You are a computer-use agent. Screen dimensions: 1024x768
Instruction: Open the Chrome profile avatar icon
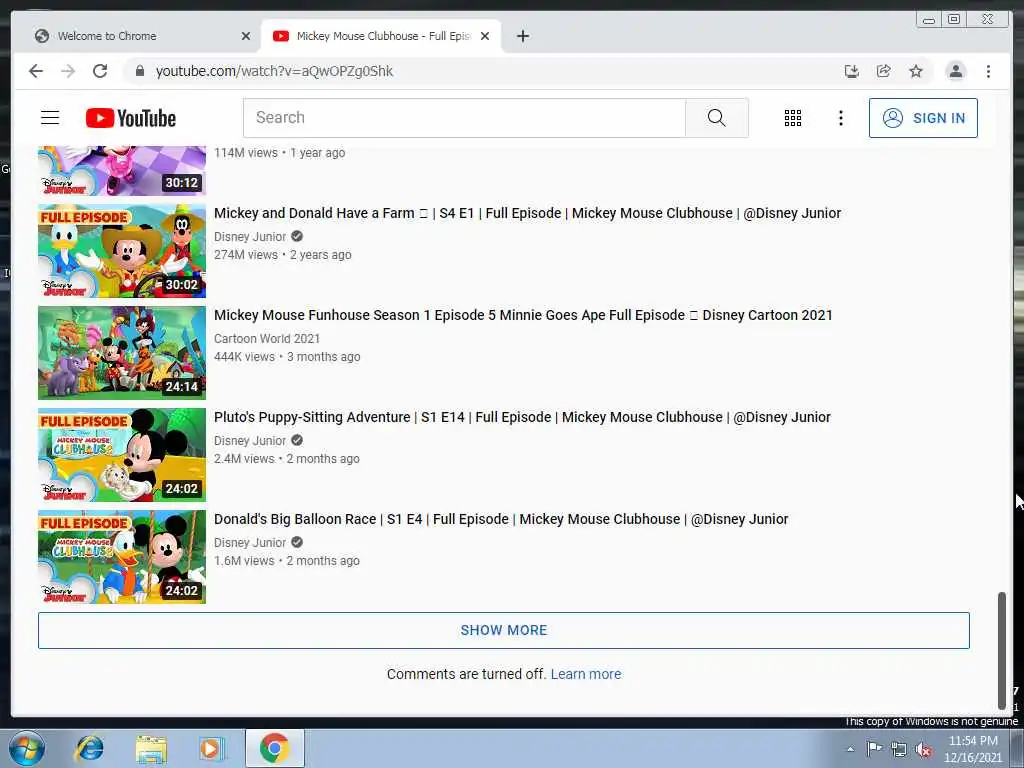955,71
